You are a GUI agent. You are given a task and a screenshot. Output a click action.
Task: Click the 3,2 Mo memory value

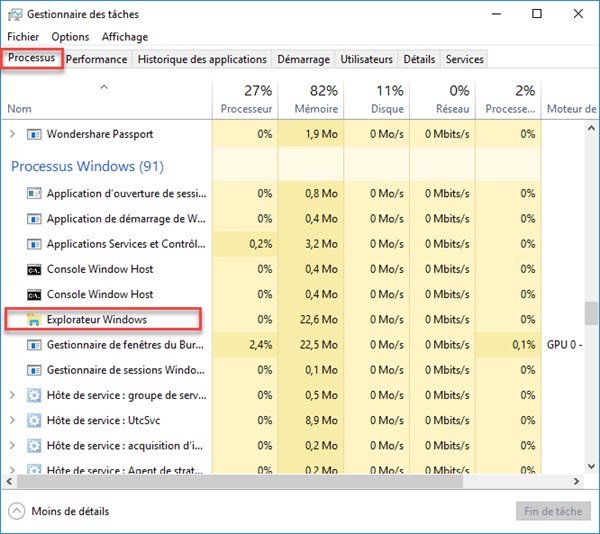[x=321, y=244]
